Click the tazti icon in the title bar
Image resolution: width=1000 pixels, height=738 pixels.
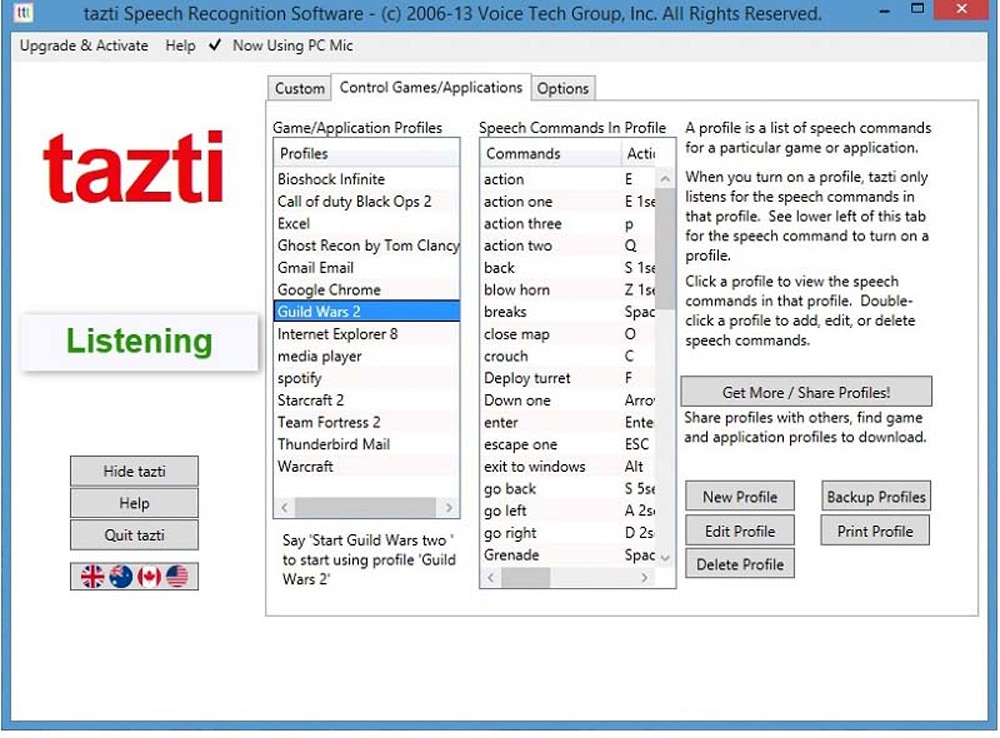(x=22, y=12)
